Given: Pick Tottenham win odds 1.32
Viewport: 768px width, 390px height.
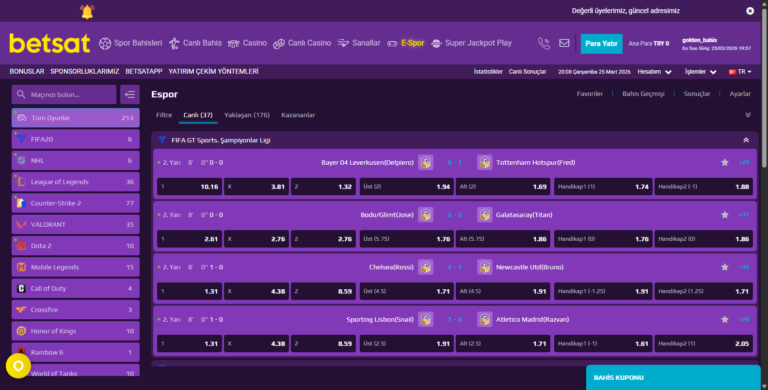Looking at the screenshot, I should click(x=323, y=187).
